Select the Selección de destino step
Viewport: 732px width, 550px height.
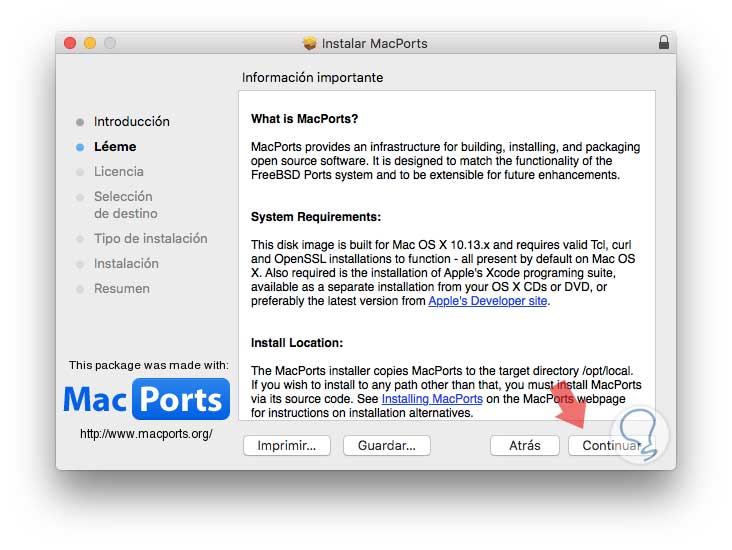coord(126,205)
